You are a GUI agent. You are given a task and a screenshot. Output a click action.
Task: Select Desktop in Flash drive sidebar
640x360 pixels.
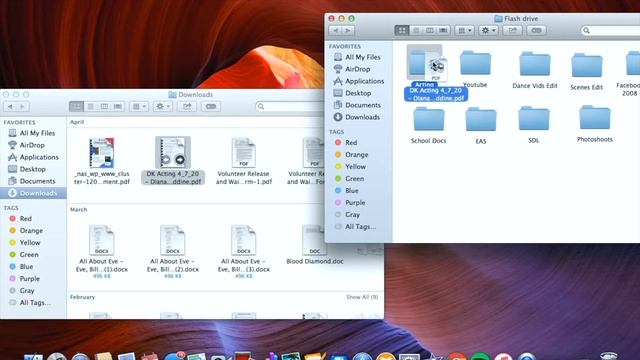(x=358, y=93)
